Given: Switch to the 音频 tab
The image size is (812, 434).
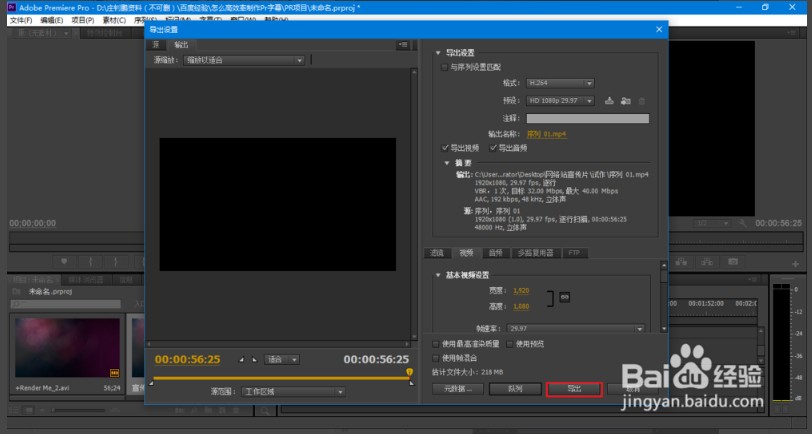Looking at the screenshot, I should pos(494,253).
